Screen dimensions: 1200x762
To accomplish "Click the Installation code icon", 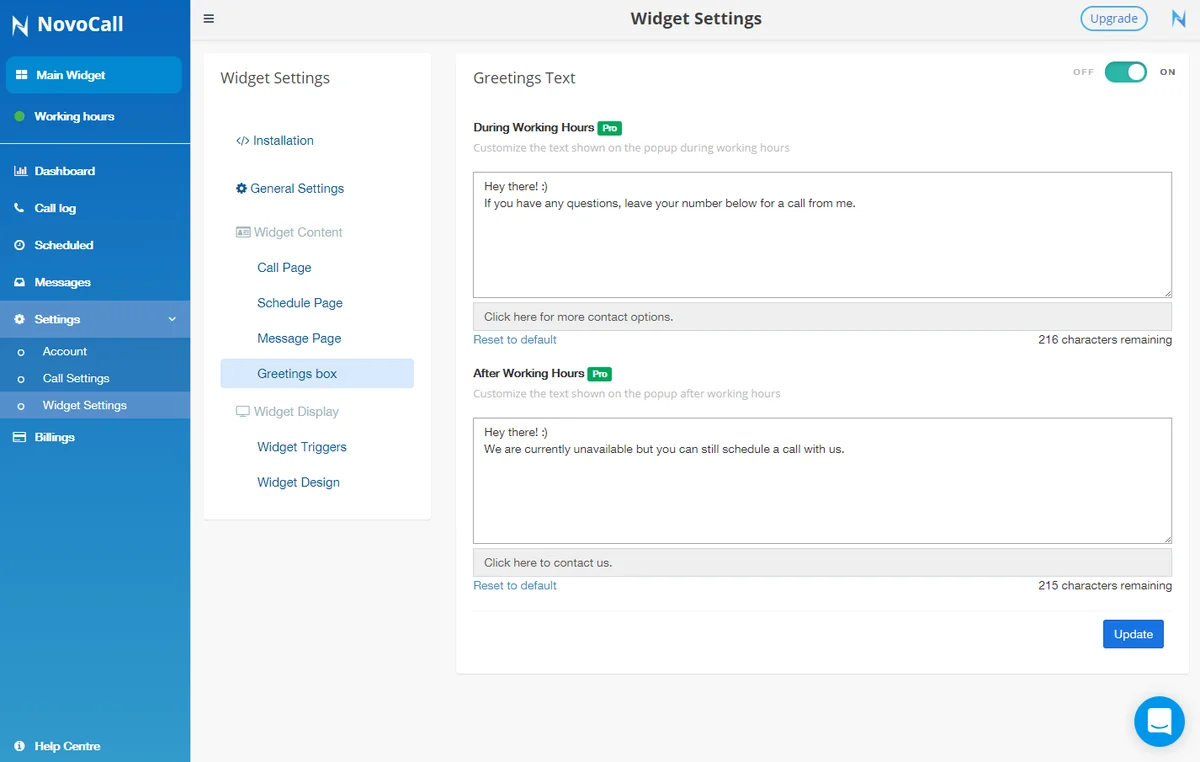I will (242, 141).
